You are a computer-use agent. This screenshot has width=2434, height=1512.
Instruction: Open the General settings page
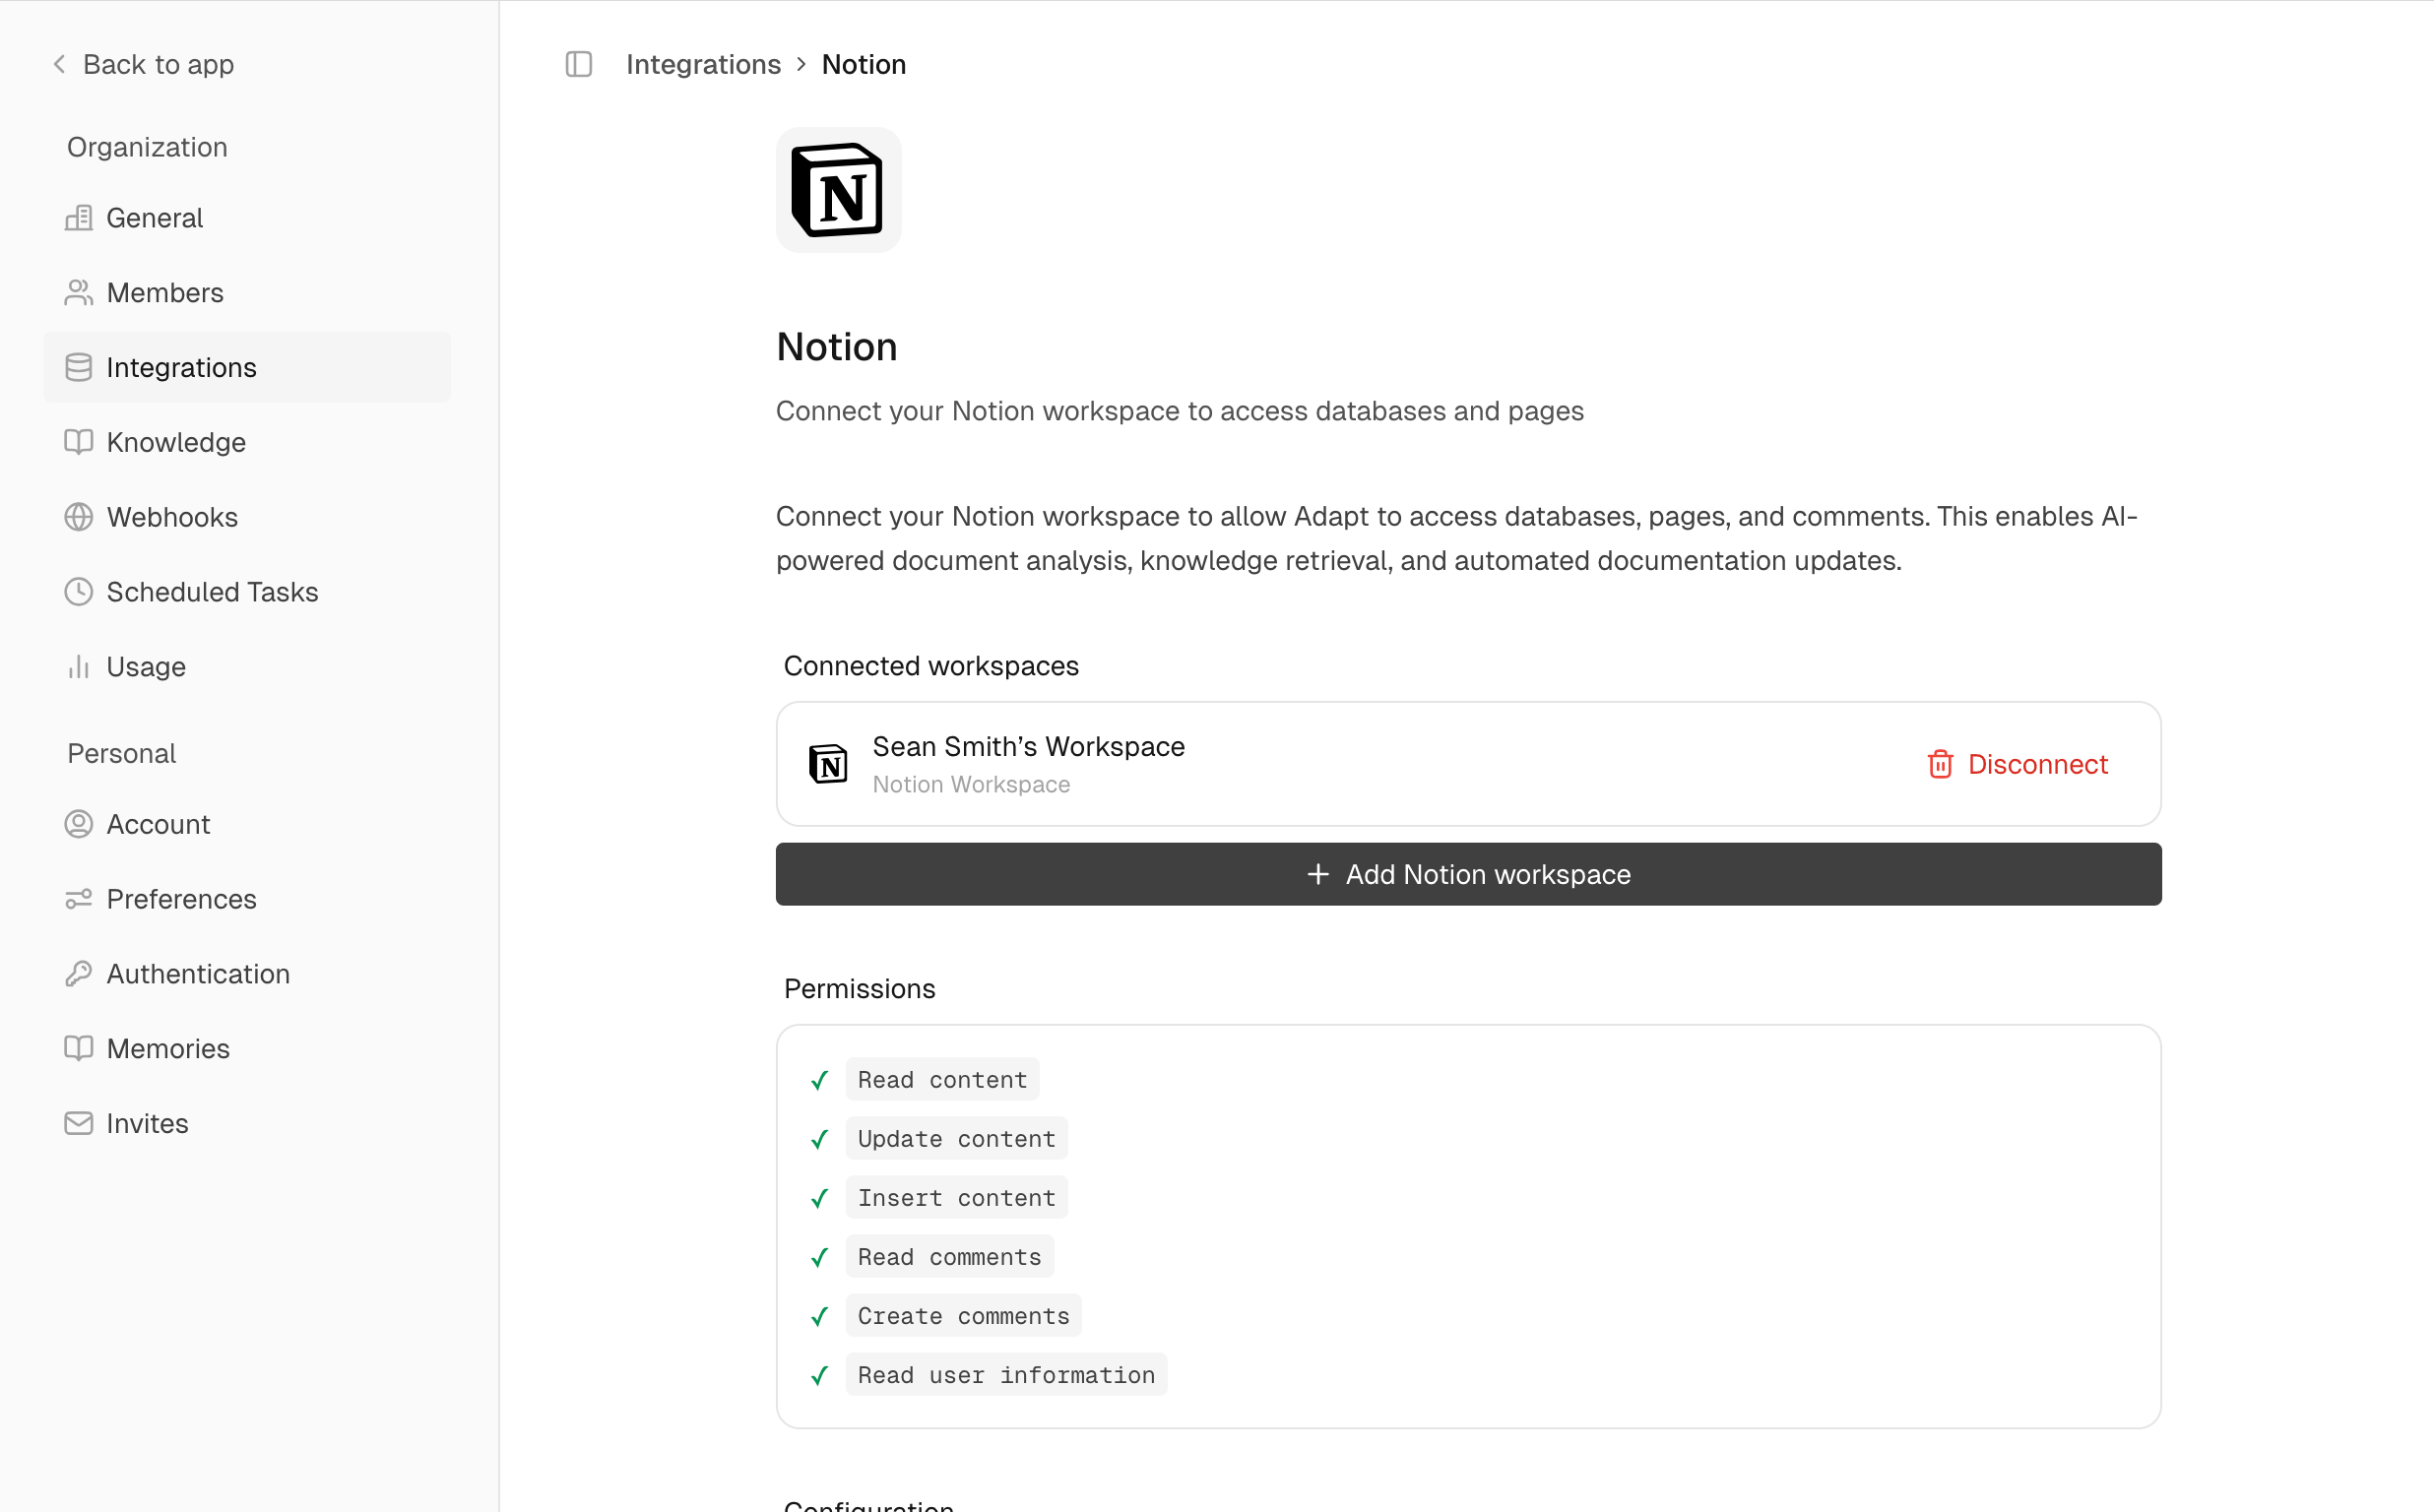[247, 218]
